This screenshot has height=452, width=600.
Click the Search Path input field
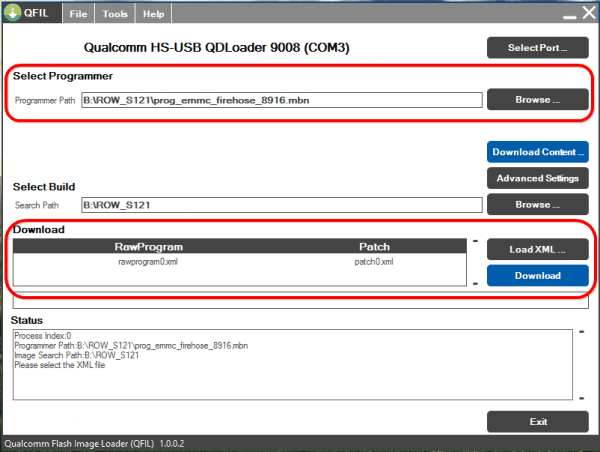(x=282, y=205)
